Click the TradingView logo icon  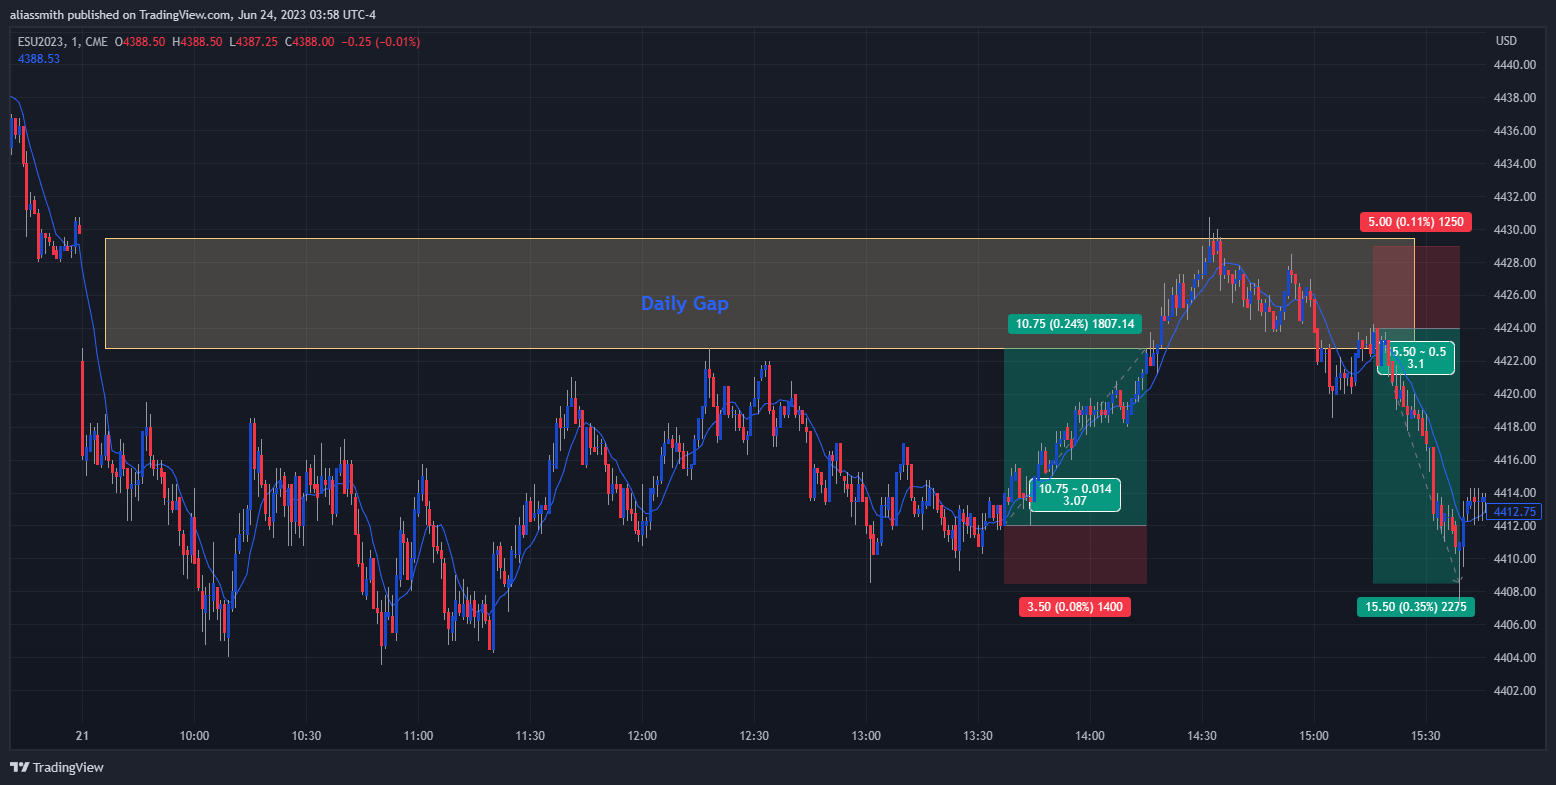19,767
